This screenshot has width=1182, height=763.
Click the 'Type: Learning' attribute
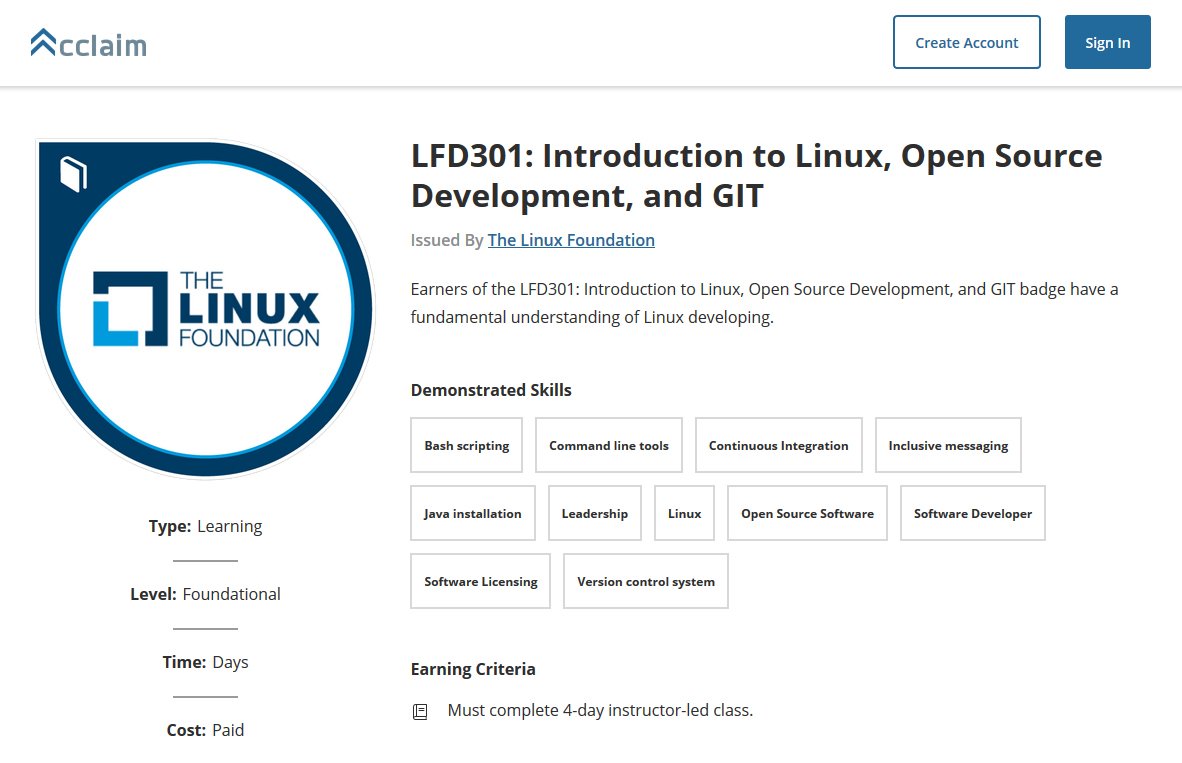point(205,526)
